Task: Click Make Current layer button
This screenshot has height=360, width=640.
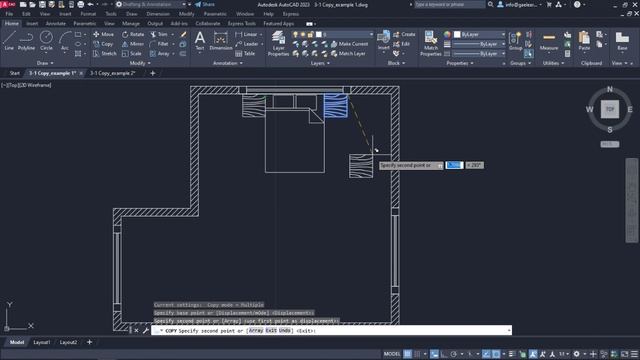Action: point(349,44)
